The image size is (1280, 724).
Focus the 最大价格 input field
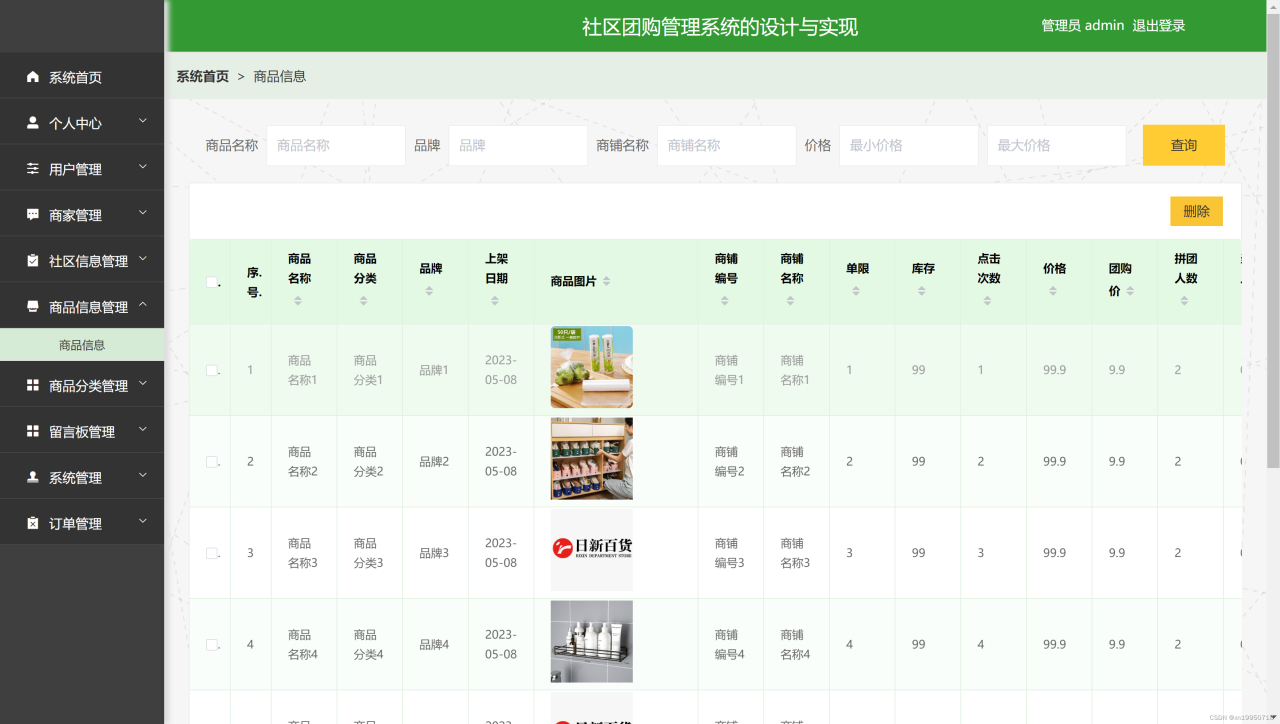1056,145
